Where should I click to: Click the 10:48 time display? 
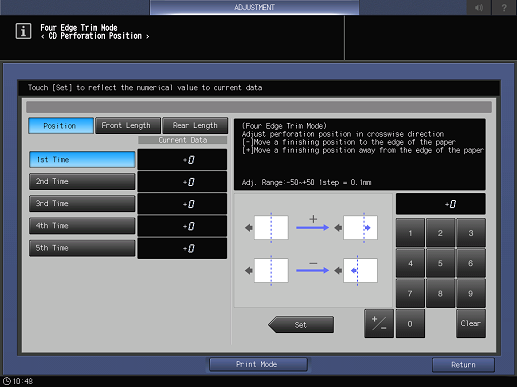23,381
